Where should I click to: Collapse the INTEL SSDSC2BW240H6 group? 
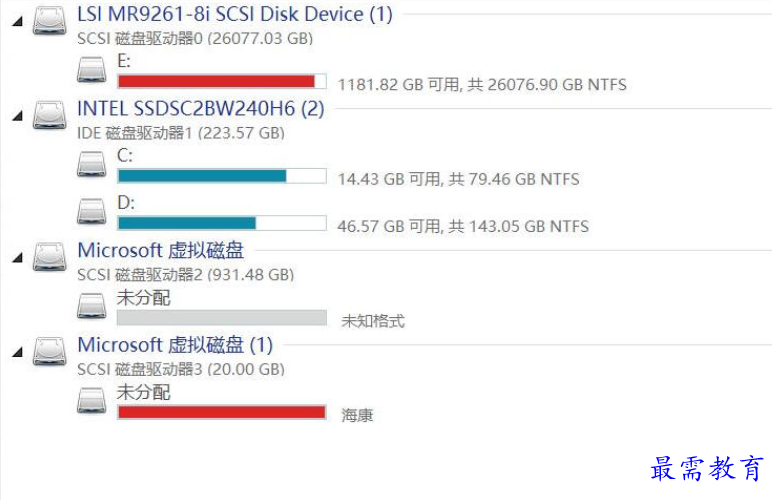[18, 116]
